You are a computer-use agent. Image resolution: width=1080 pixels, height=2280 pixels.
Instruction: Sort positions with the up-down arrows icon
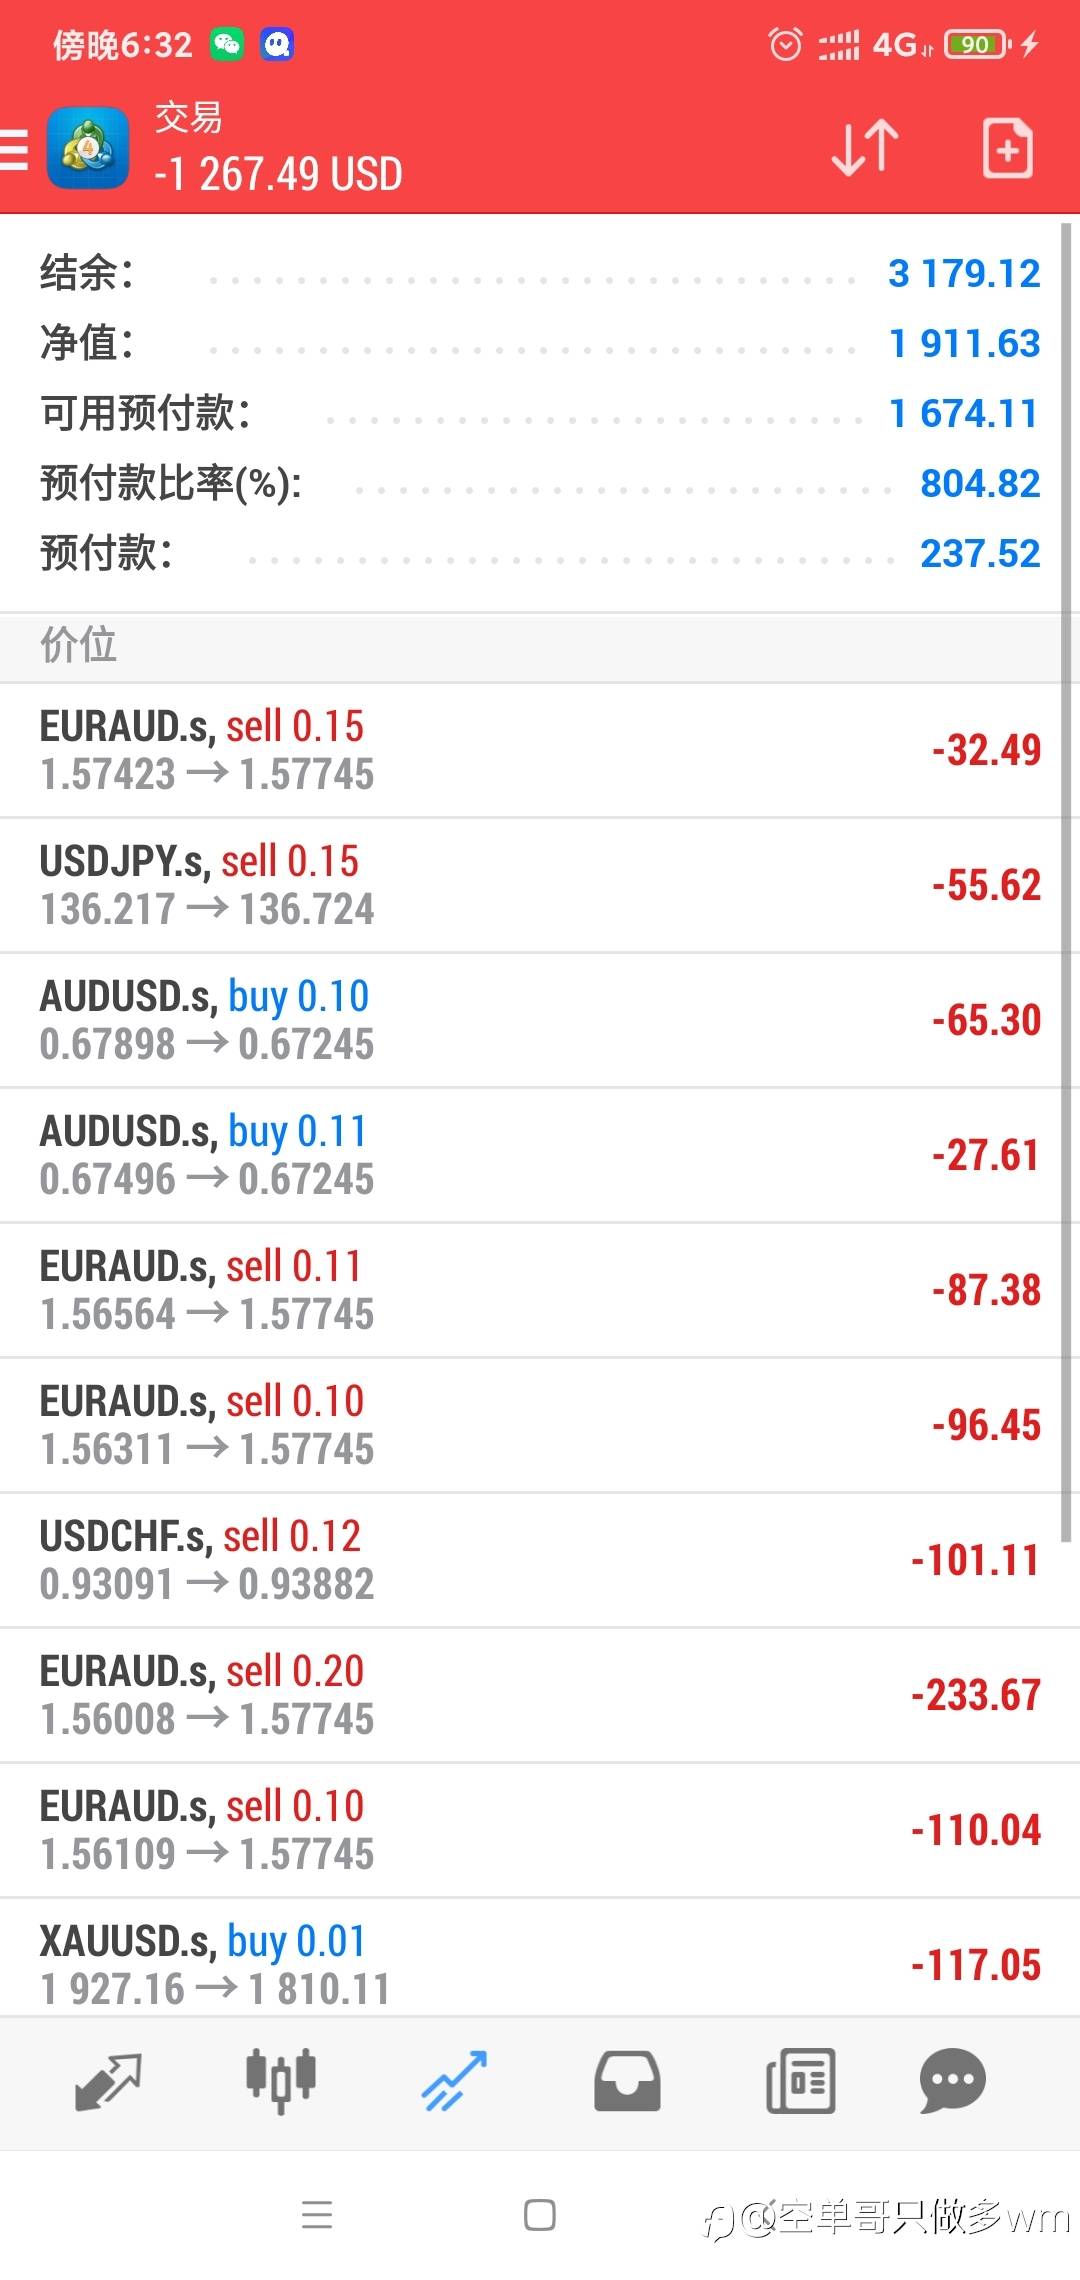(865, 148)
